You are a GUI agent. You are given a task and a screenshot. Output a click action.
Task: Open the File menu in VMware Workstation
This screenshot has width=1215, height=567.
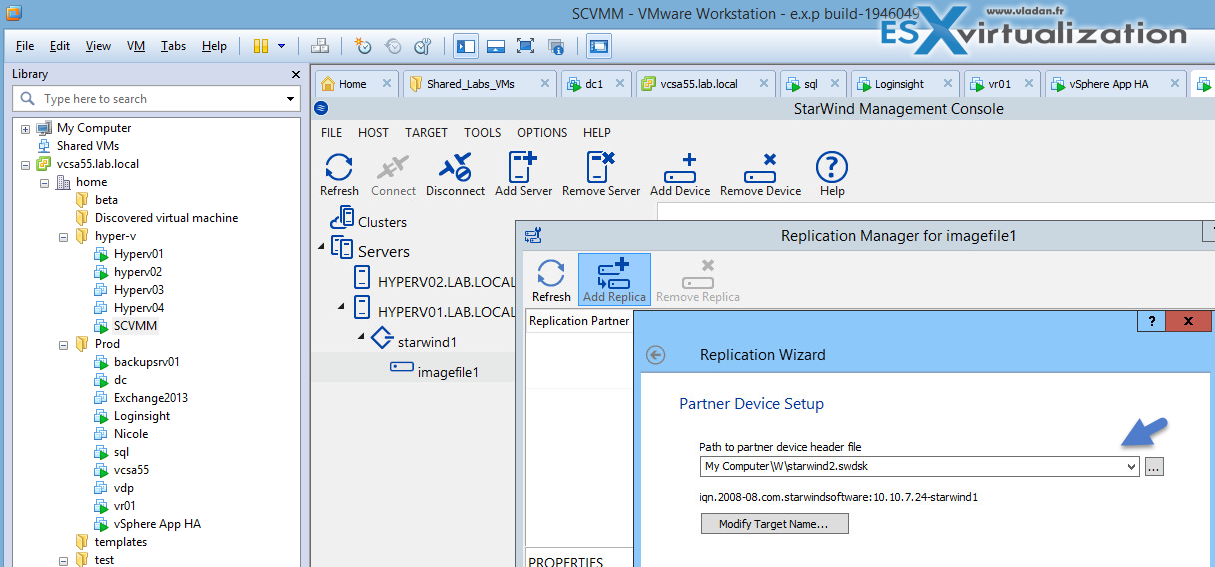point(25,46)
